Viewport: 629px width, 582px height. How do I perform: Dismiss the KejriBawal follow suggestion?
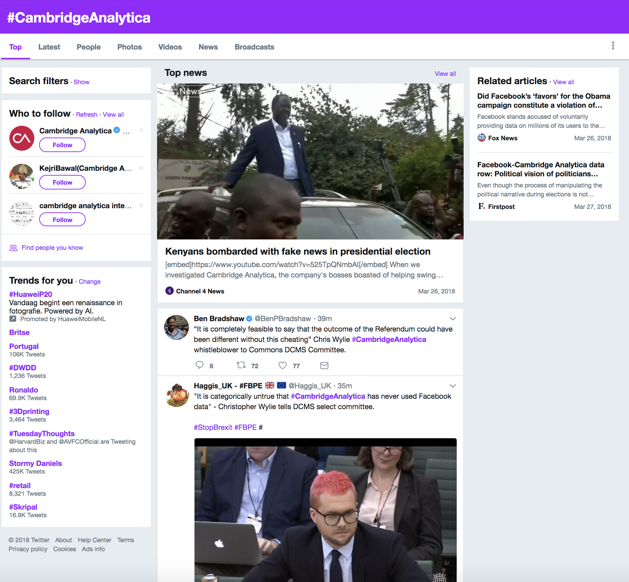tap(141, 168)
